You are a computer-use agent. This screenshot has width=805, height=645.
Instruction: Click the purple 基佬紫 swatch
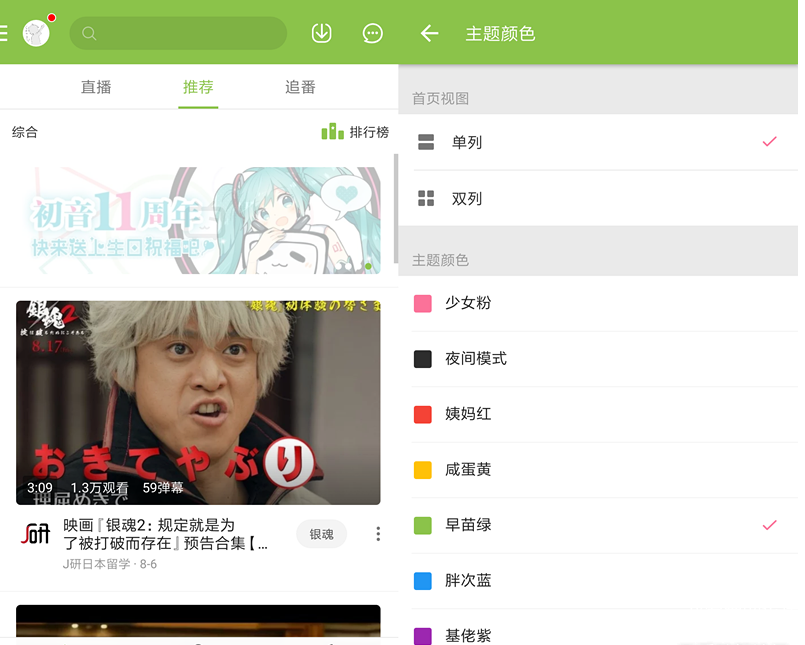pos(423,636)
